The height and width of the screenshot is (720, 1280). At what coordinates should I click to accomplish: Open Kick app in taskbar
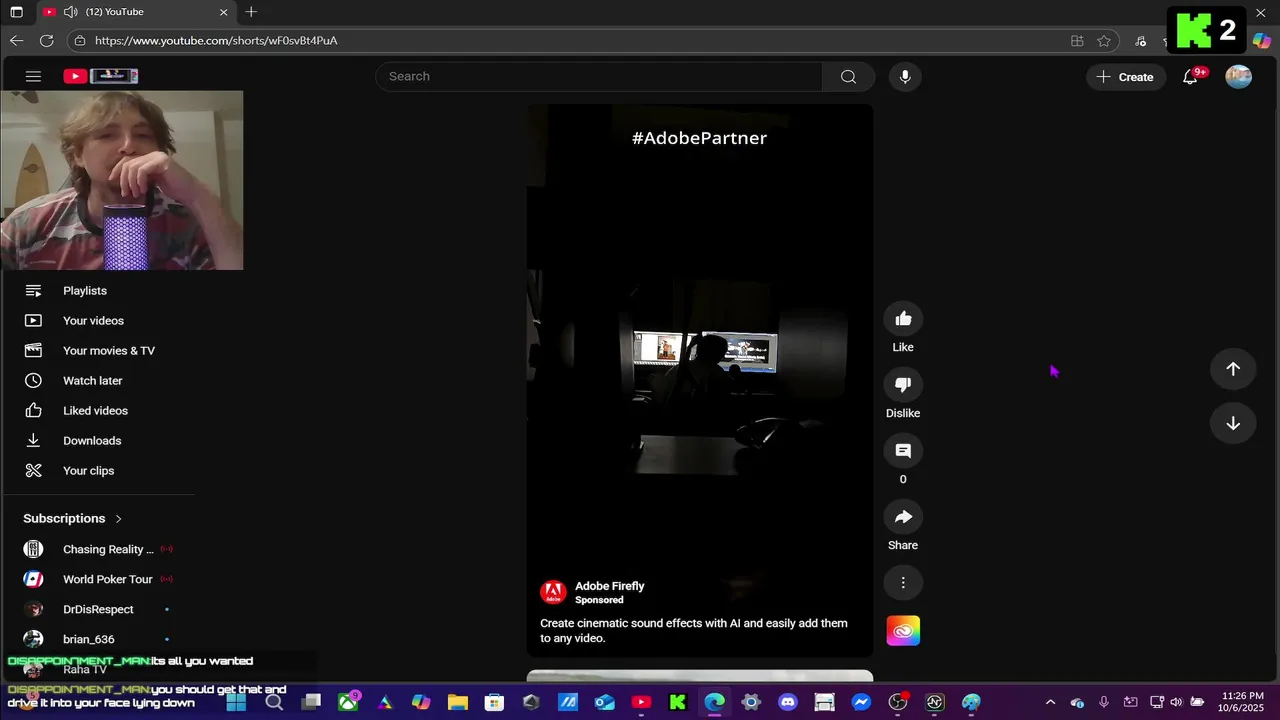pos(678,702)
